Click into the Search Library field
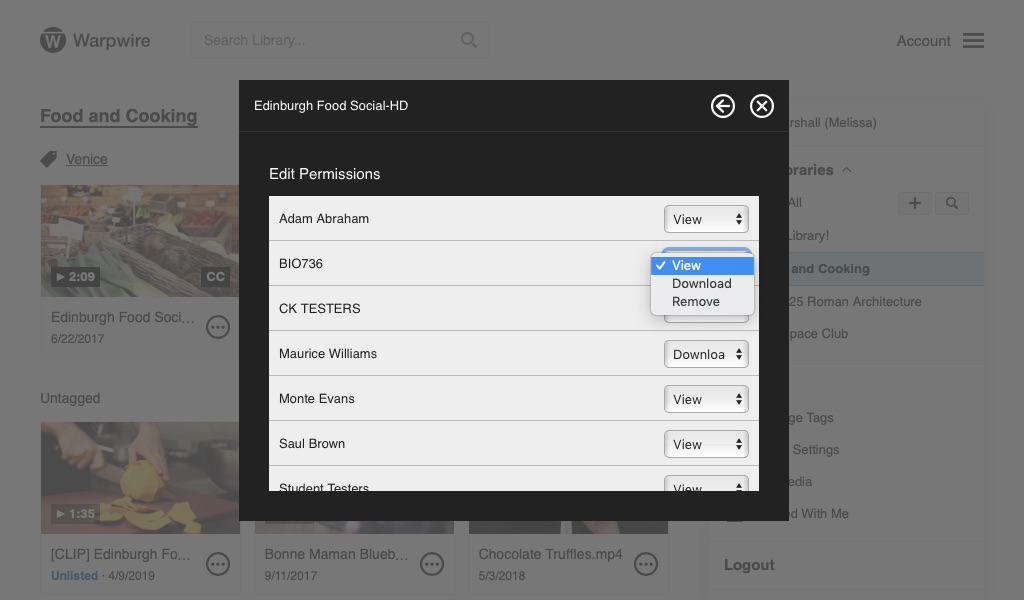Screen dimensions: 1024x600 coord(339,40)
